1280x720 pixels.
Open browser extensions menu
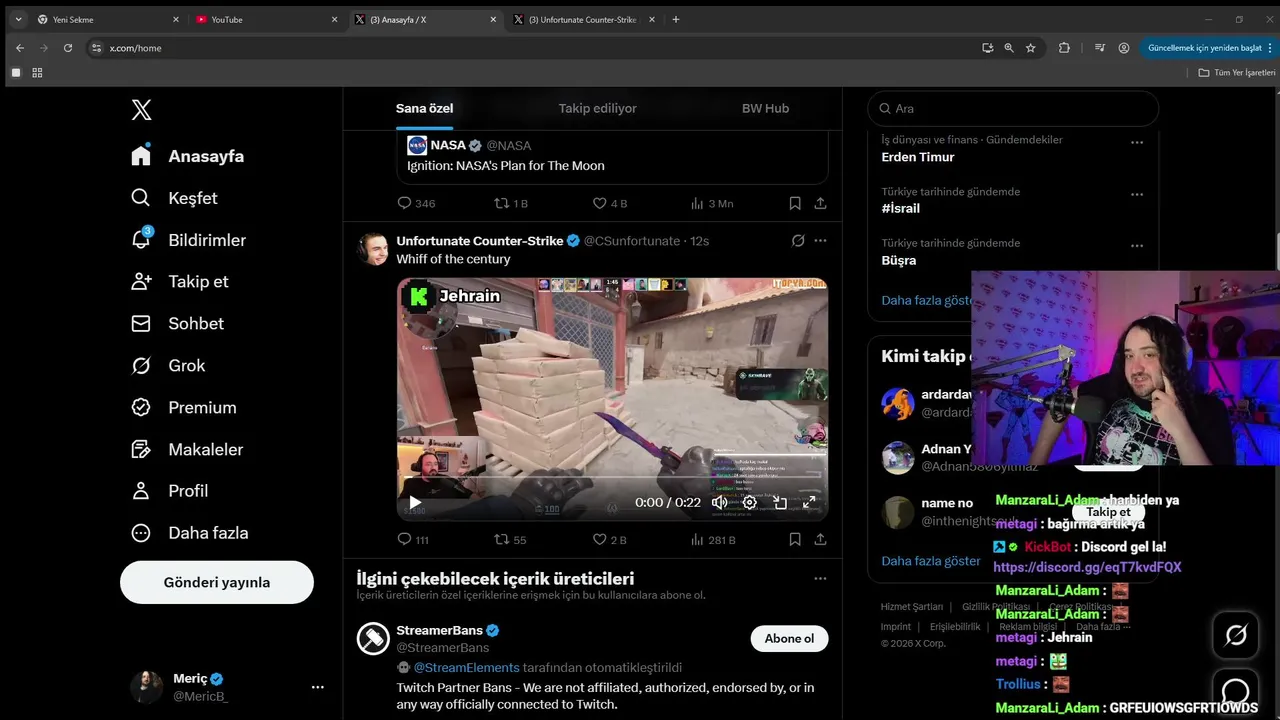1064,48
